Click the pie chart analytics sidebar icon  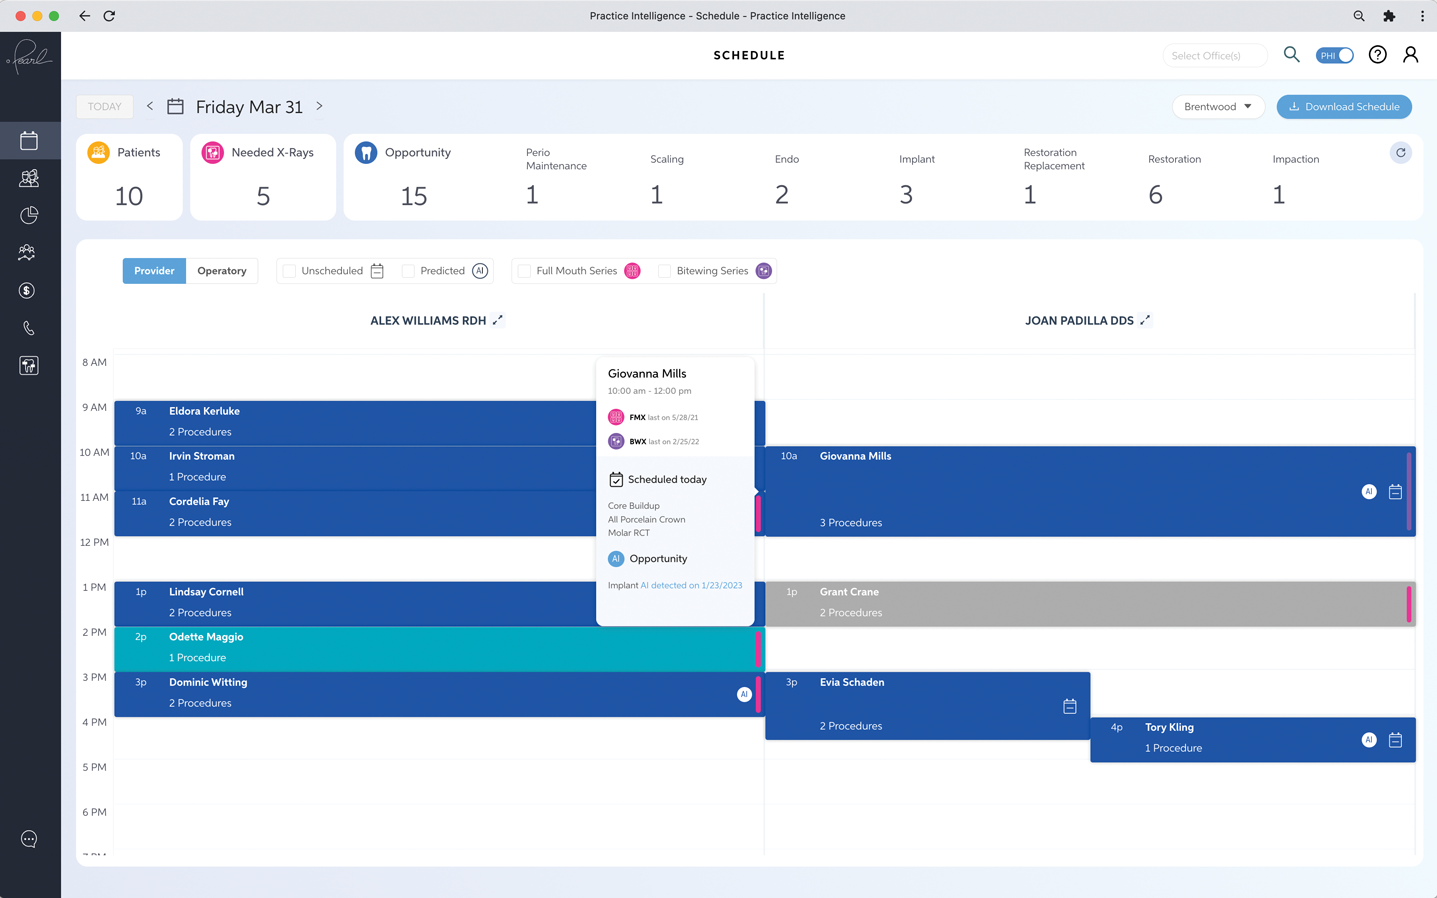29,215
